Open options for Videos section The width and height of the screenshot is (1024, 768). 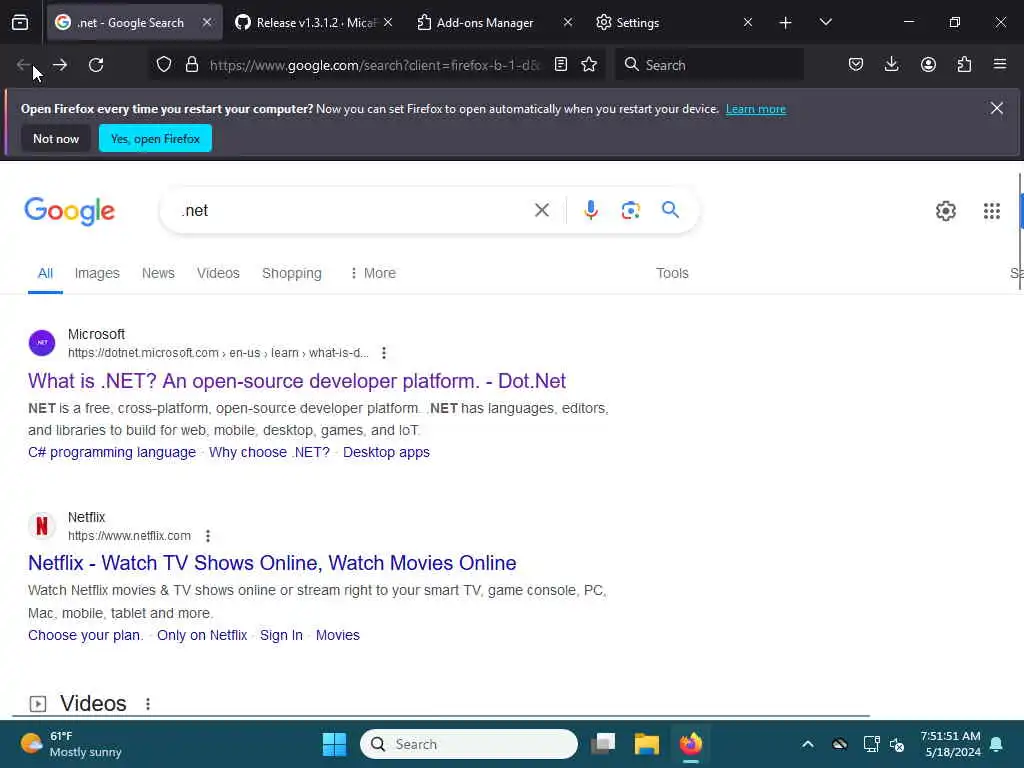148,704
